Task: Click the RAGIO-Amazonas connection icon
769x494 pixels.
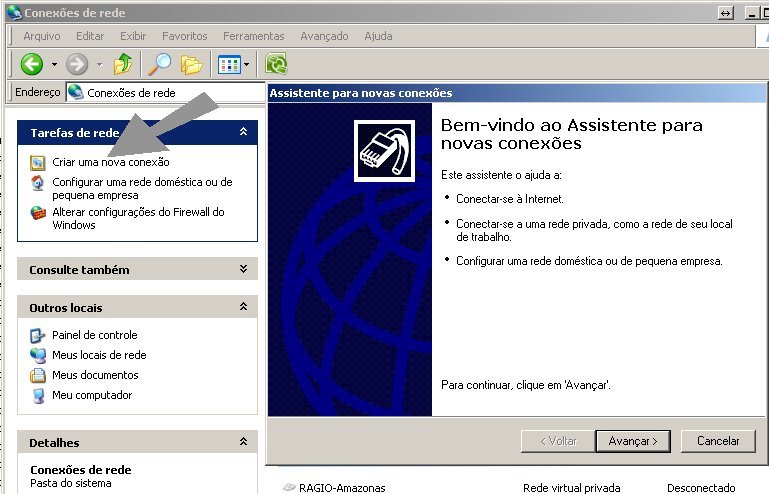Action: pyautogui.click(x=289, y=487)
